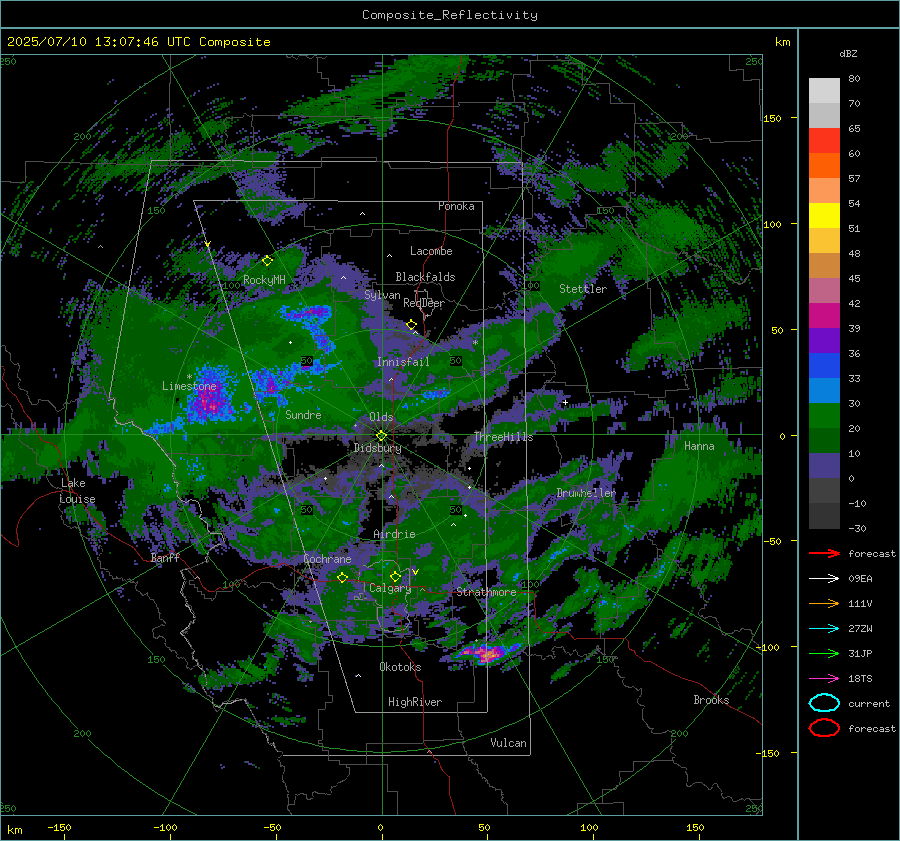Click the 111V legend text

tap(860, 603)
